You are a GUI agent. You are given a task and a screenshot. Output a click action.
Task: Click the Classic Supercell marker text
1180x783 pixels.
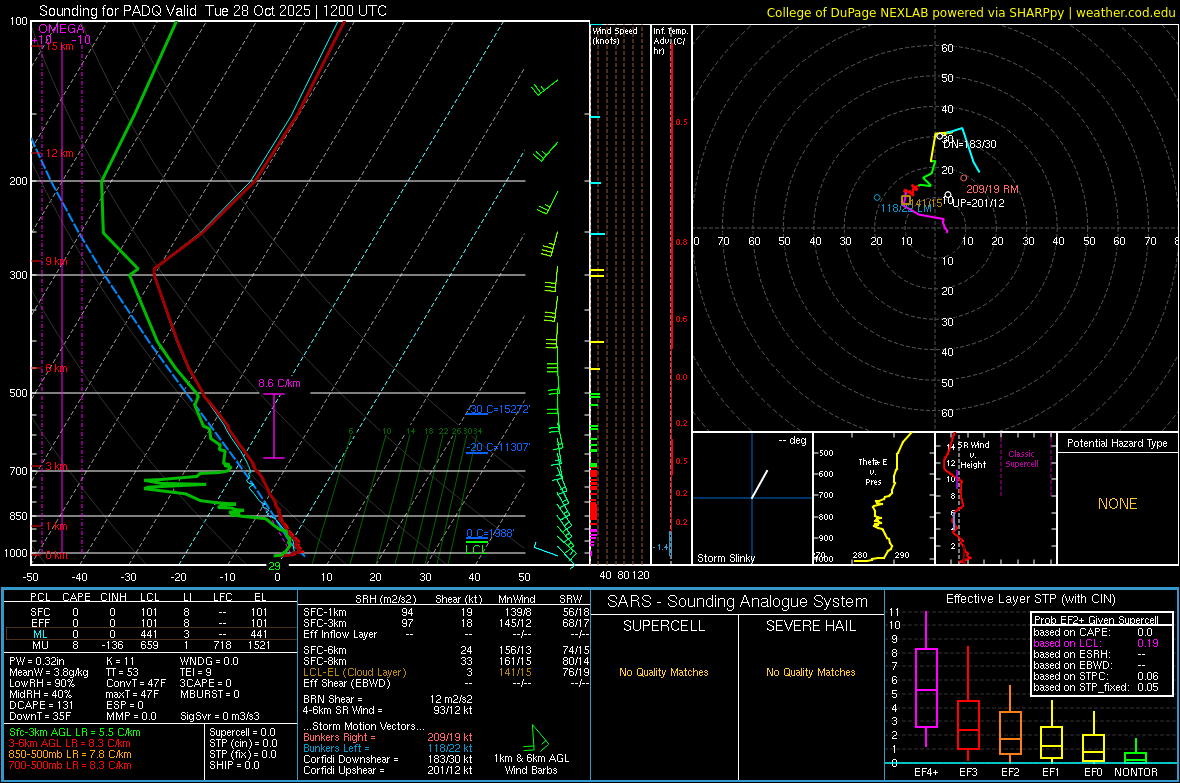point(1021,459)
